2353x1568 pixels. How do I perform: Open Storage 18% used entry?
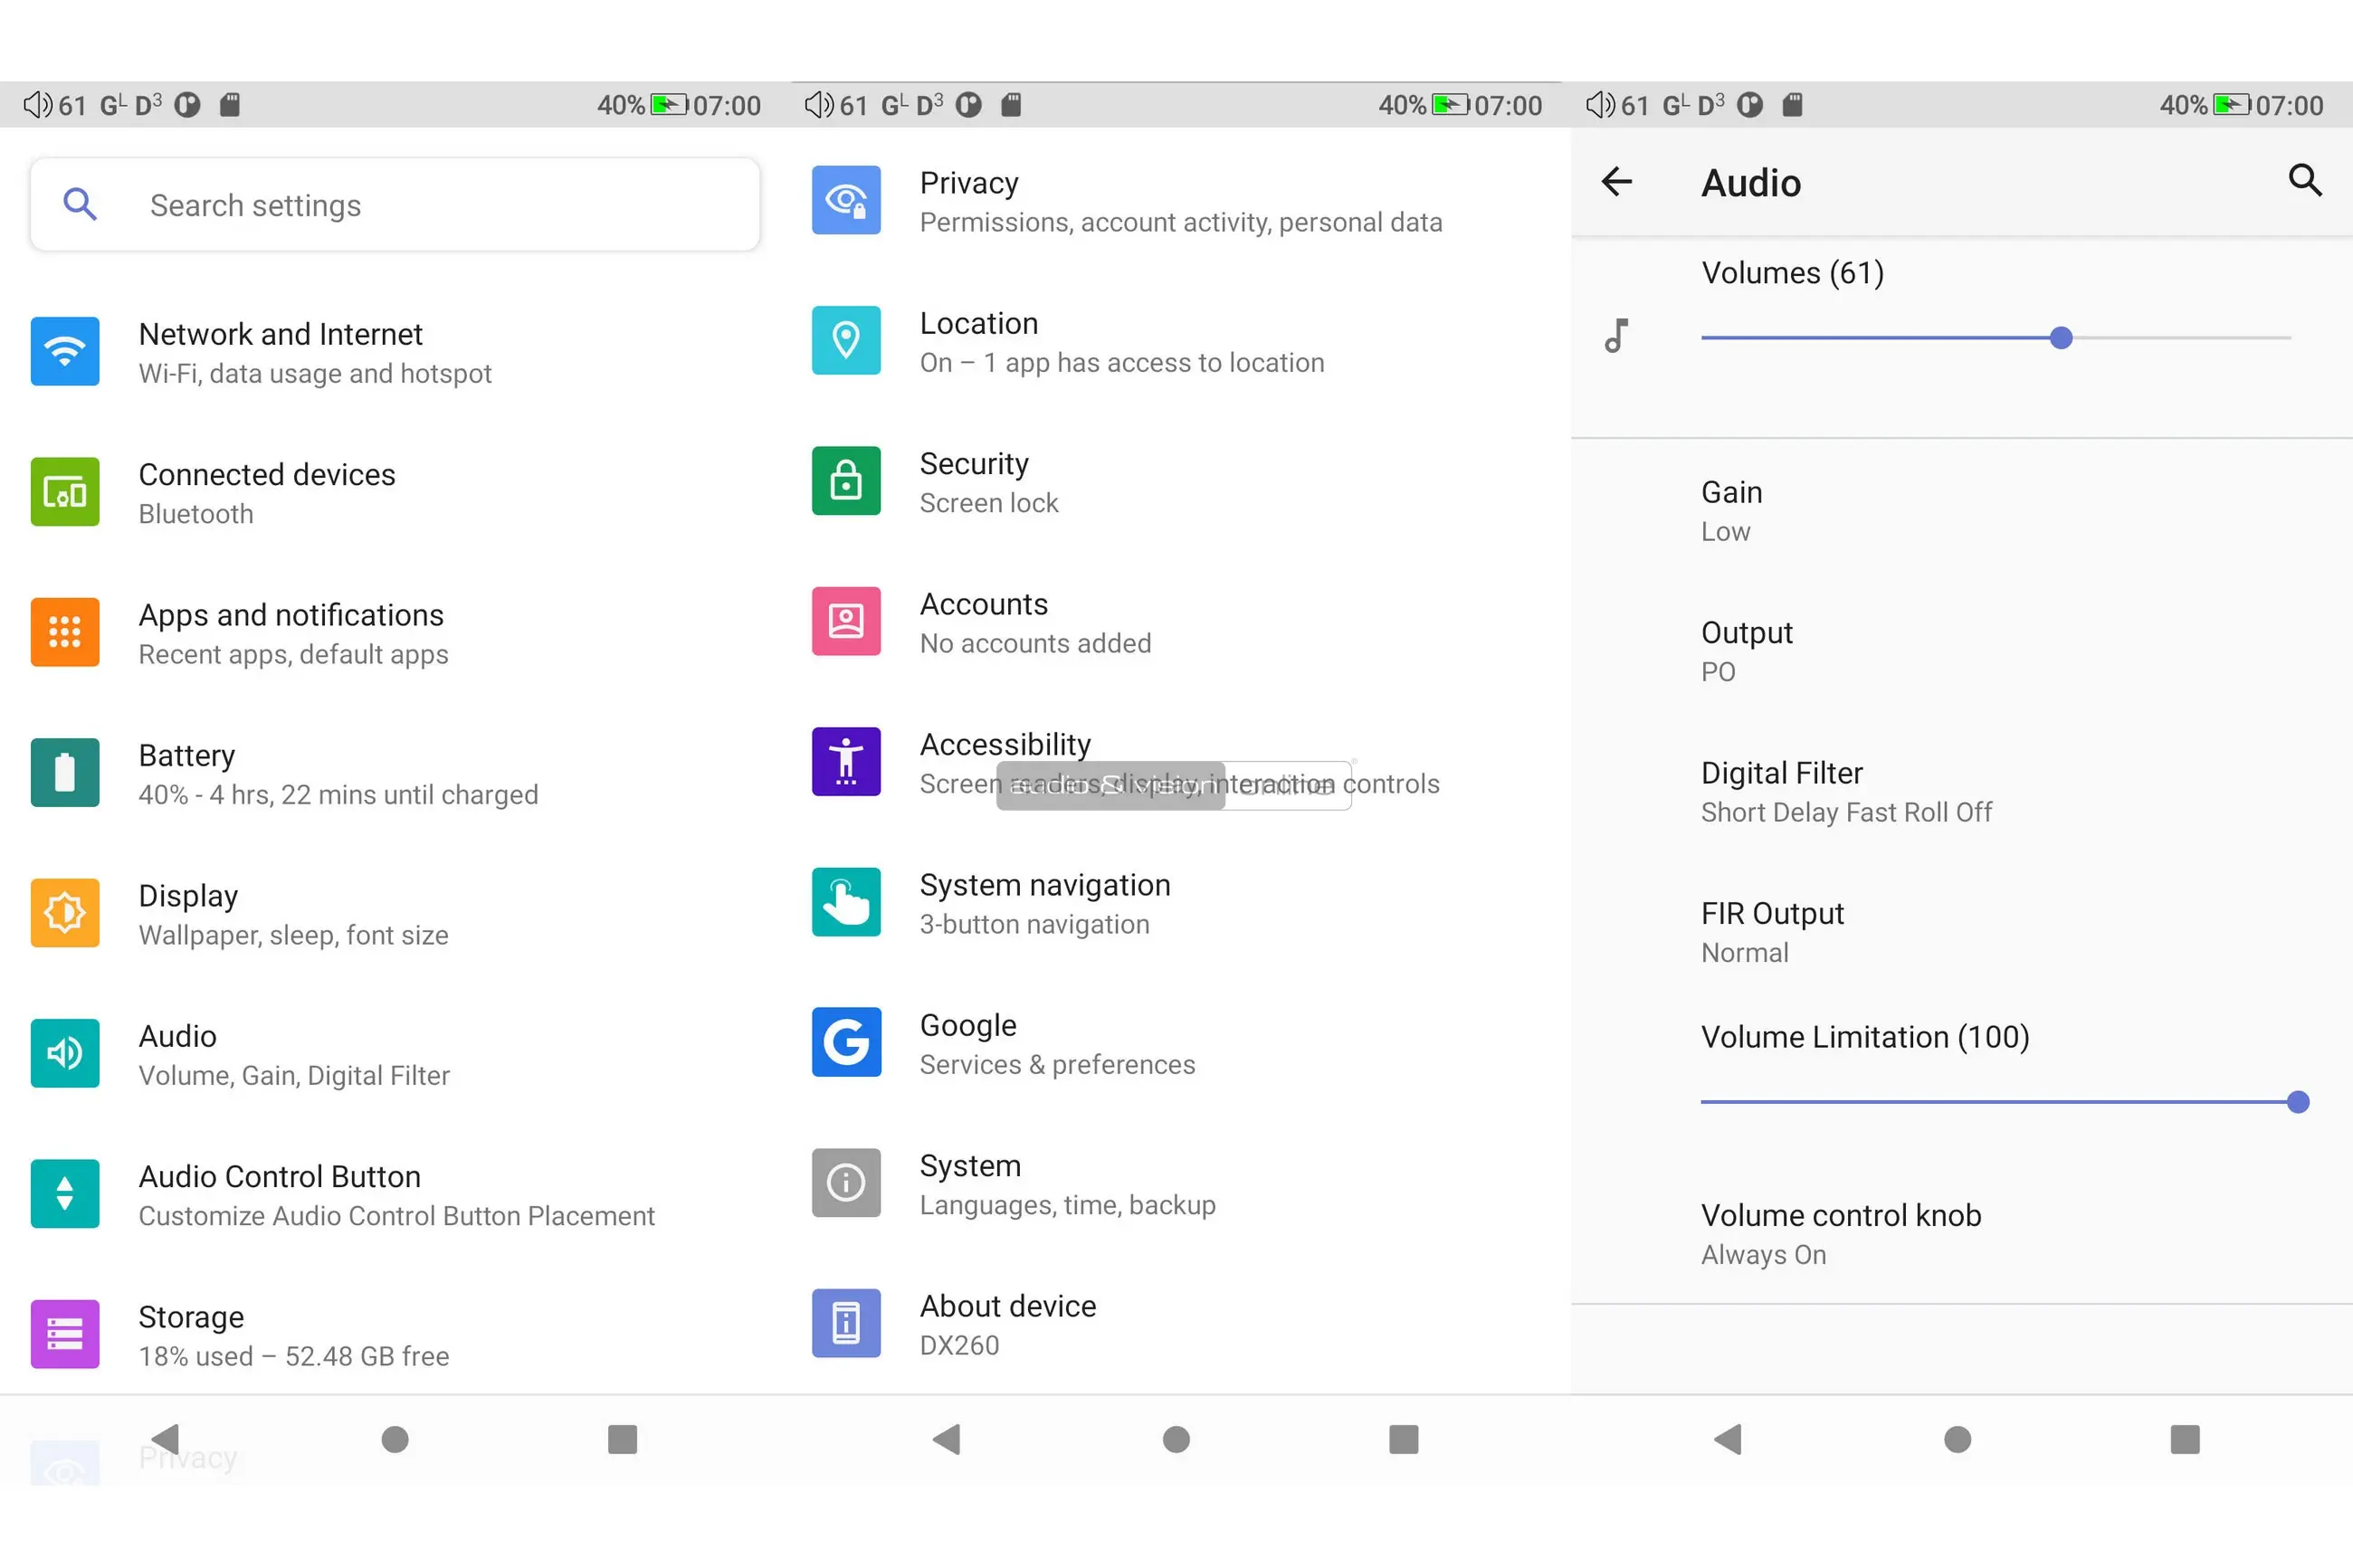pyautogui.click(x=293, y=1335)
